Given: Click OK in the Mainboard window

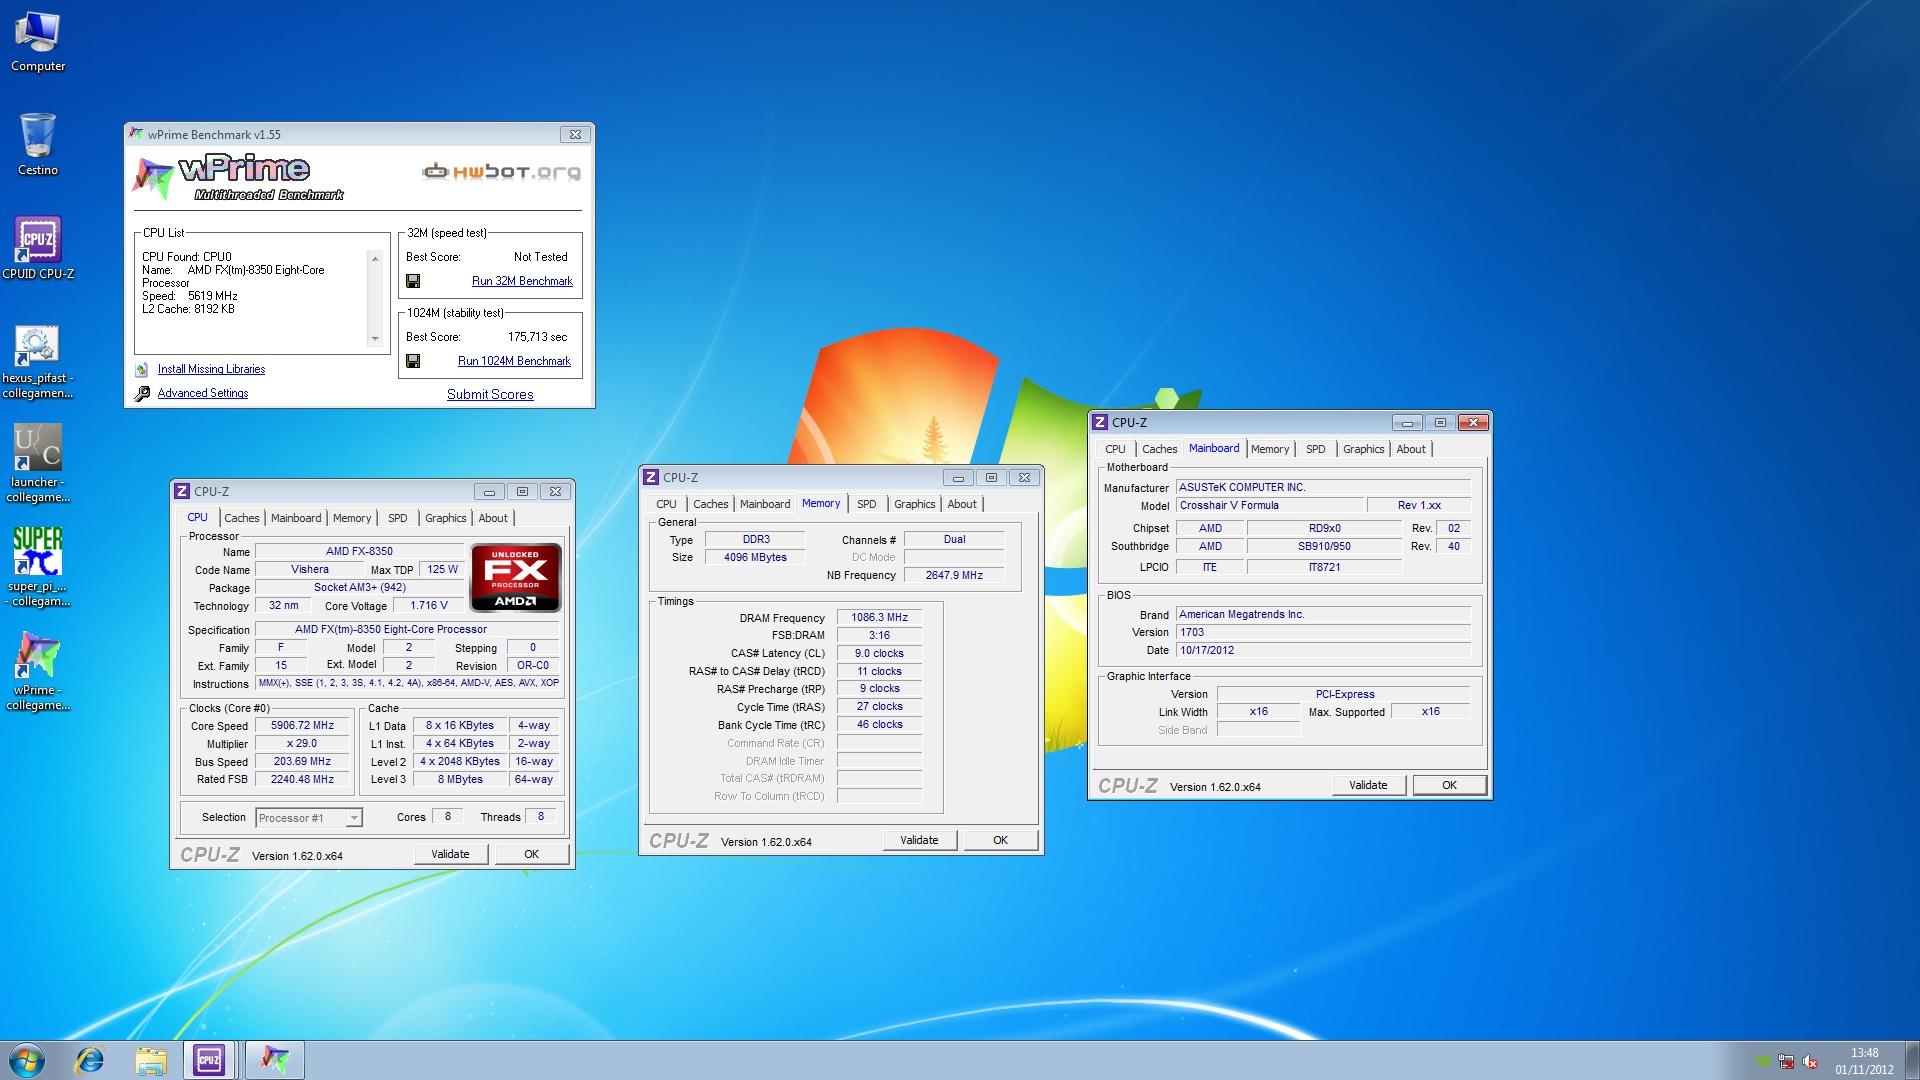Looking at the screenshot, I should pos(1449,785).
